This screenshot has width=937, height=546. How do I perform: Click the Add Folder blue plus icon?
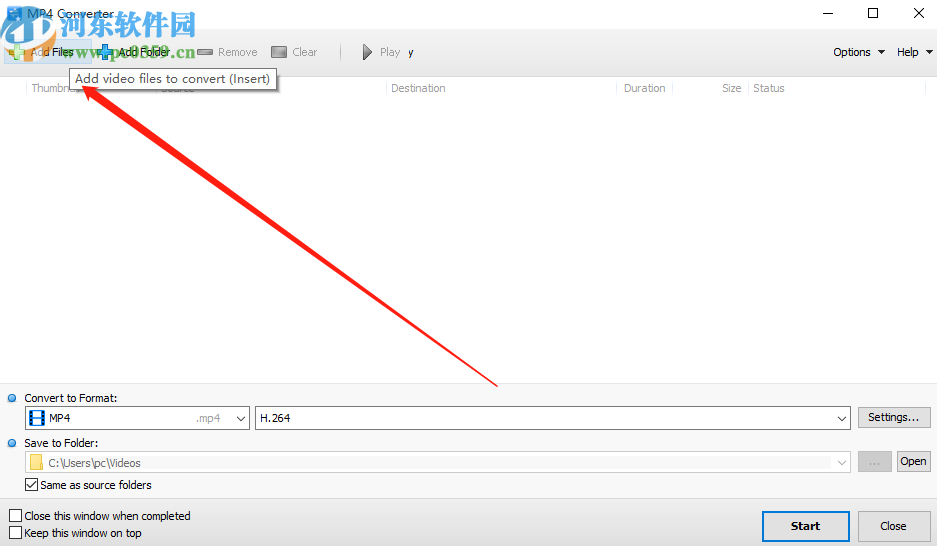(106, 53)
